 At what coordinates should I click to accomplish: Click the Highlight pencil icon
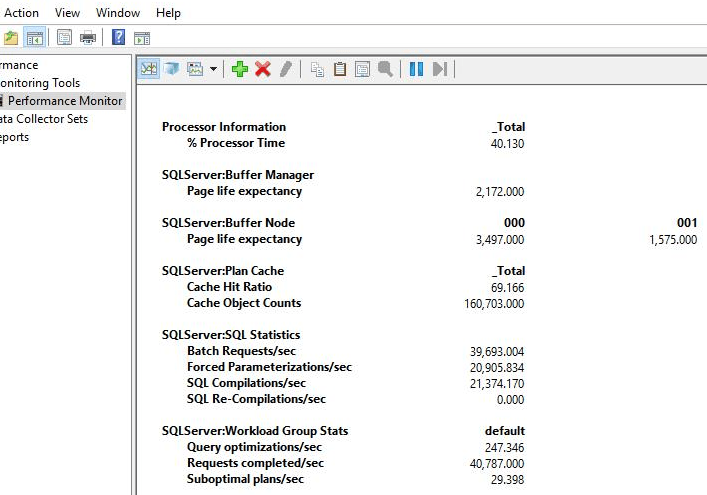[286, 69]
